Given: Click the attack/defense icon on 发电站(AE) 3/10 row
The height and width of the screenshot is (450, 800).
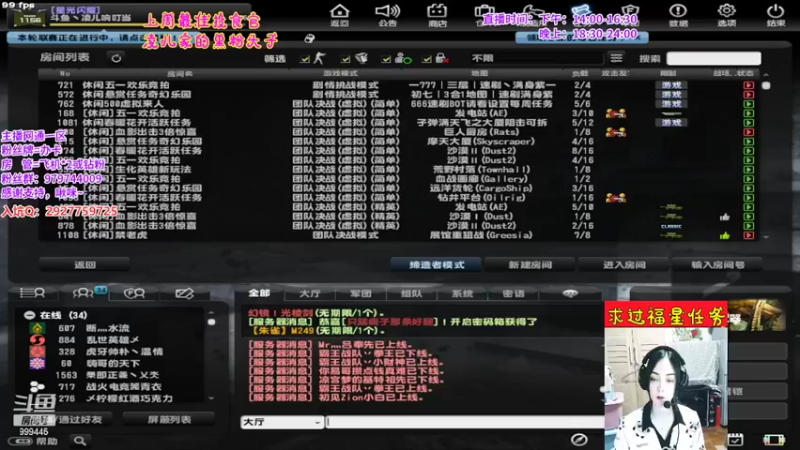Looking at the screenshot, I should tap(615, 113).
